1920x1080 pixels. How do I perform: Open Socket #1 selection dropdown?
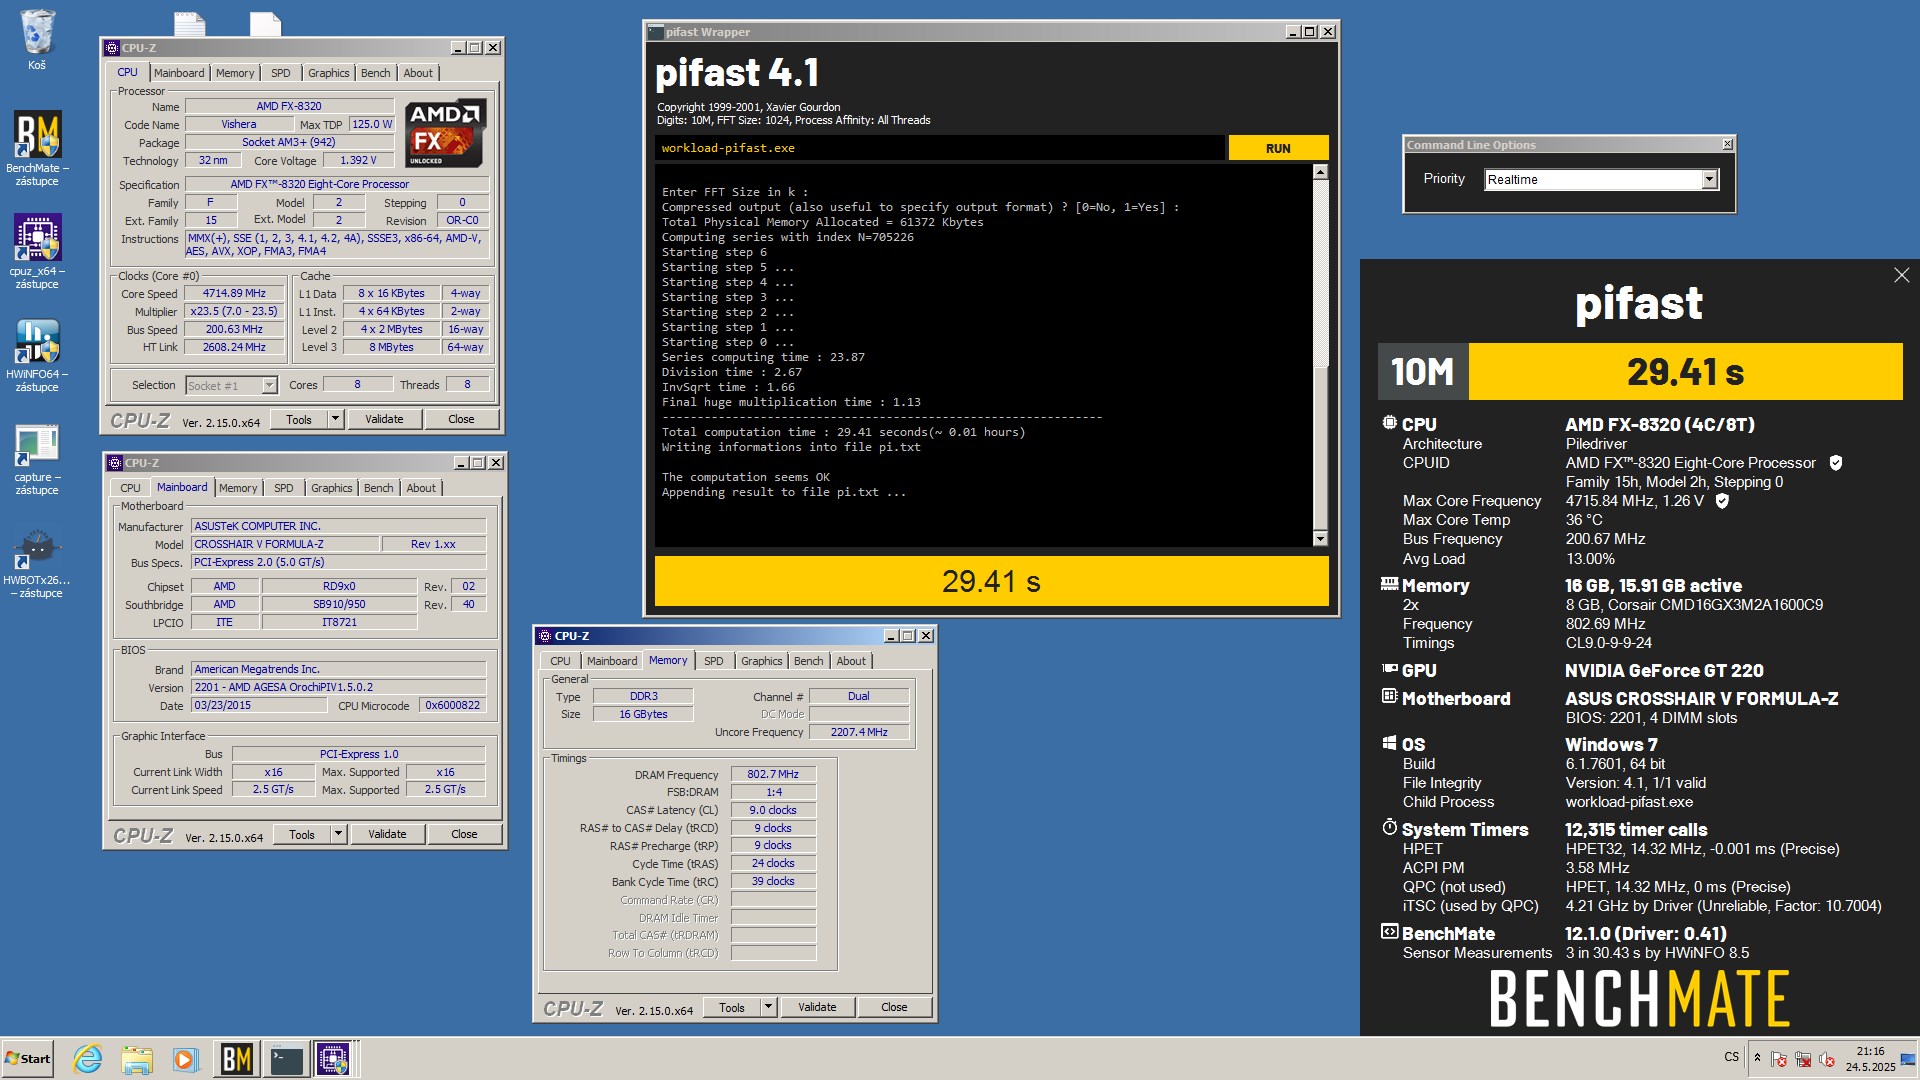[x=269, y=386]
